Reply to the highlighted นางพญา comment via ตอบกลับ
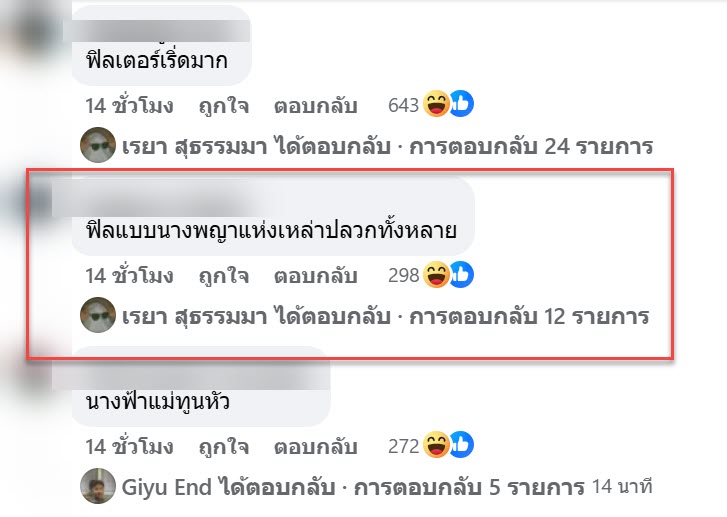The image size is (727, 517). (x=315, y=276)
